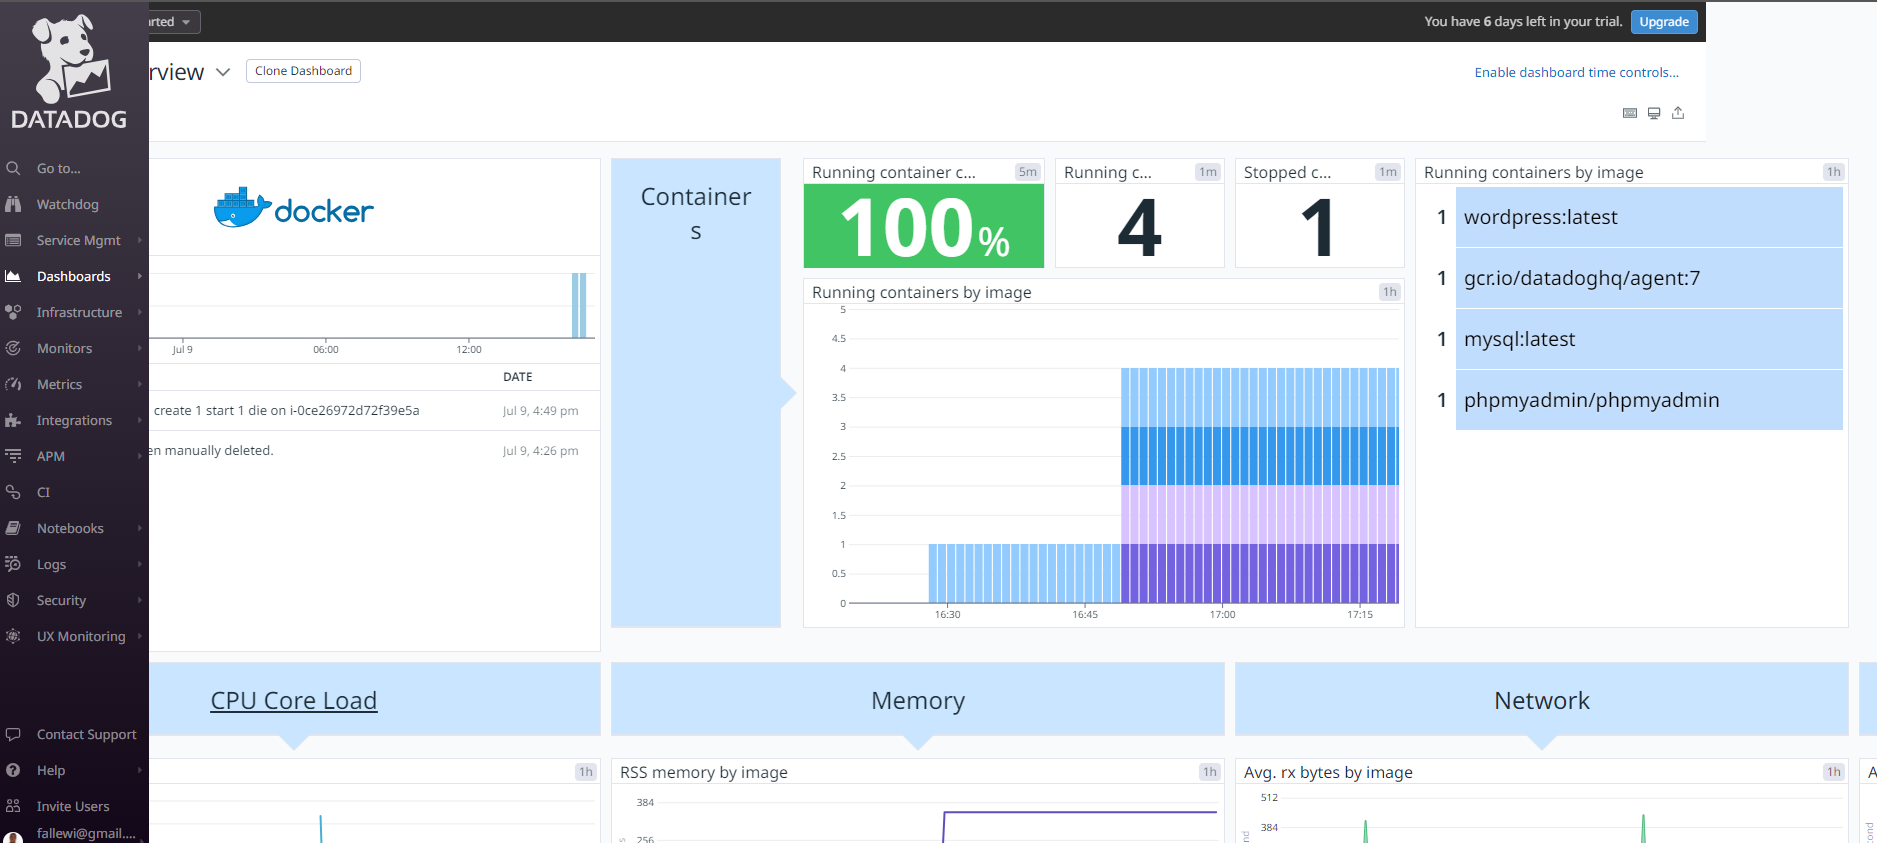
Task: Click the event 'create 1 start 1 die' row
Action: 374,411
